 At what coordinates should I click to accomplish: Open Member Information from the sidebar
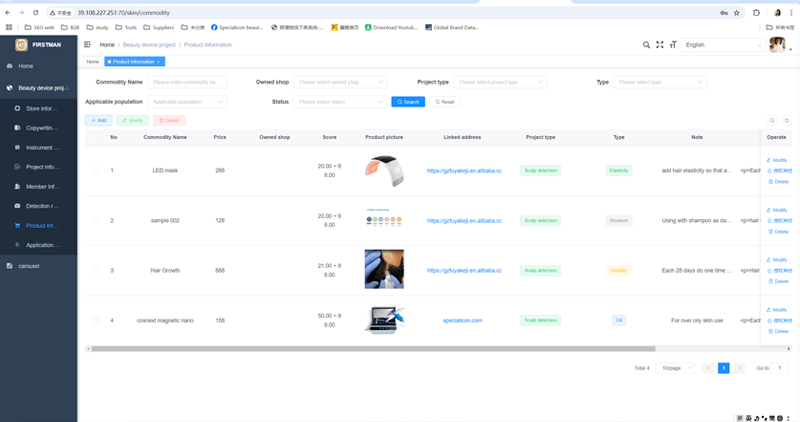point(42,186)
